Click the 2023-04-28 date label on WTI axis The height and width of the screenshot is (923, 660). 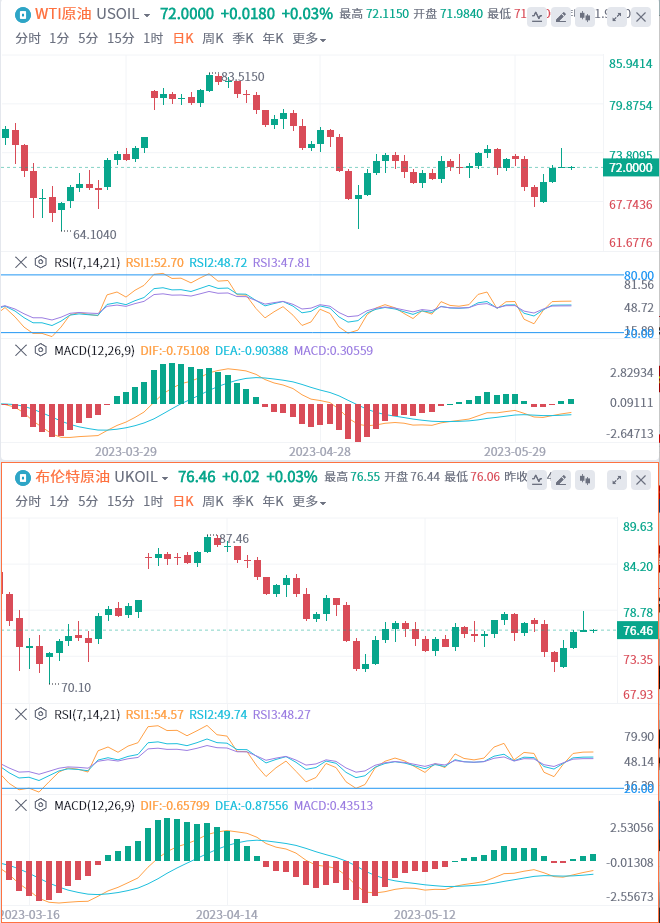pyautogui.click(x=320, y=451)
